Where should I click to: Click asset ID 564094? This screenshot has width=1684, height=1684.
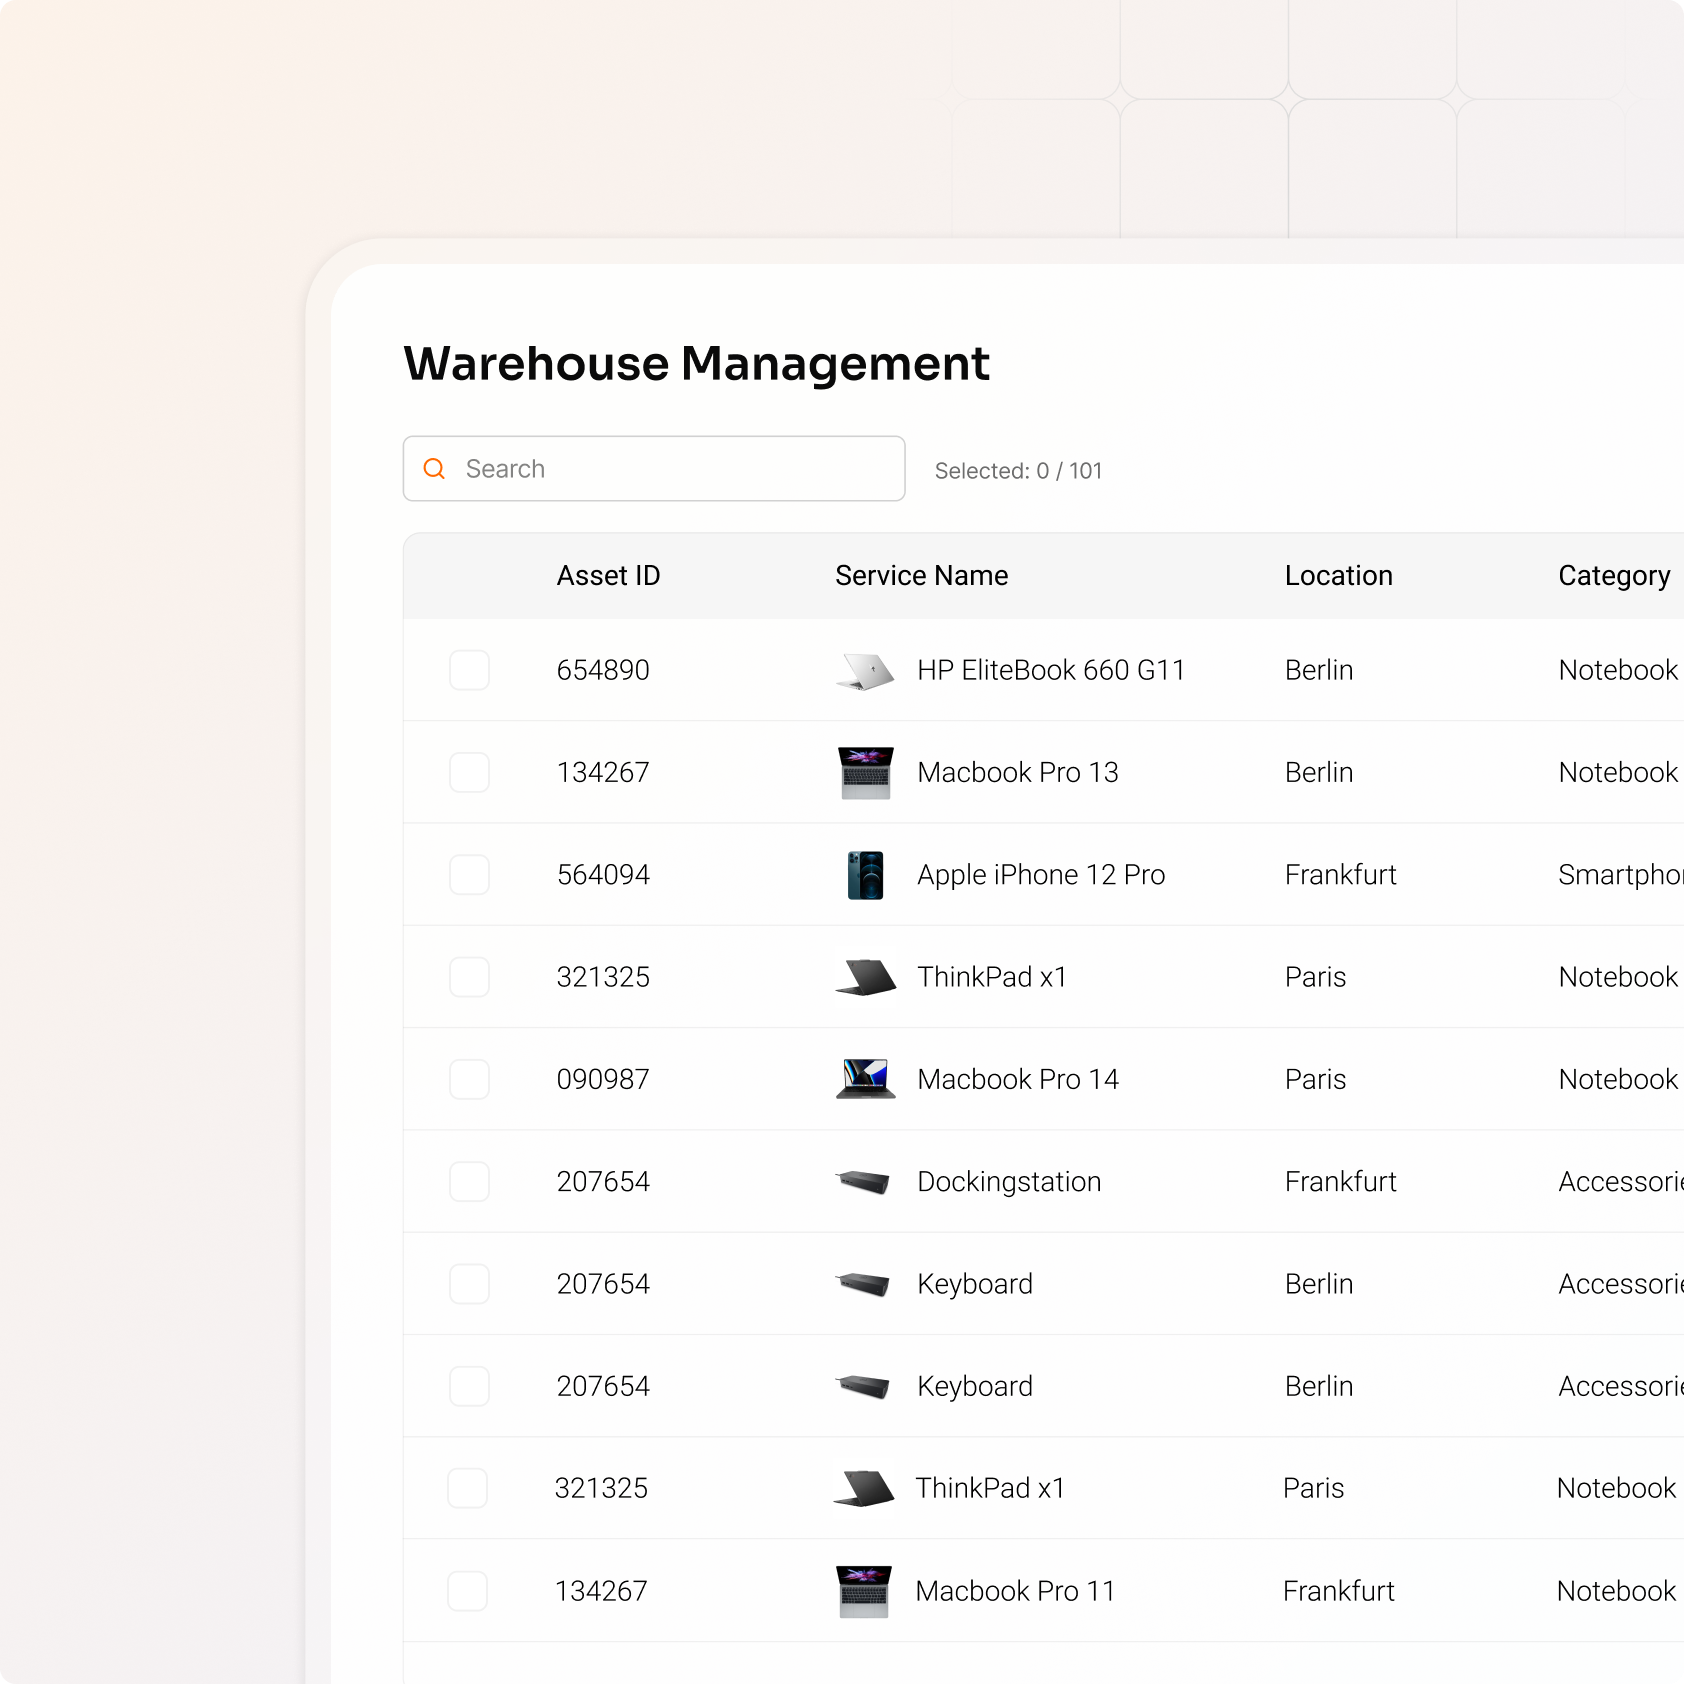[x=603, y=875]
